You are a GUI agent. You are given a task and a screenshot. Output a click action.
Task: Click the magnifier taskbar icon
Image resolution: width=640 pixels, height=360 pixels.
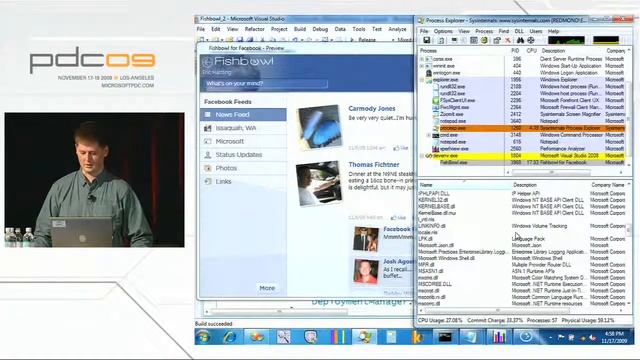[x=283, y=337]
